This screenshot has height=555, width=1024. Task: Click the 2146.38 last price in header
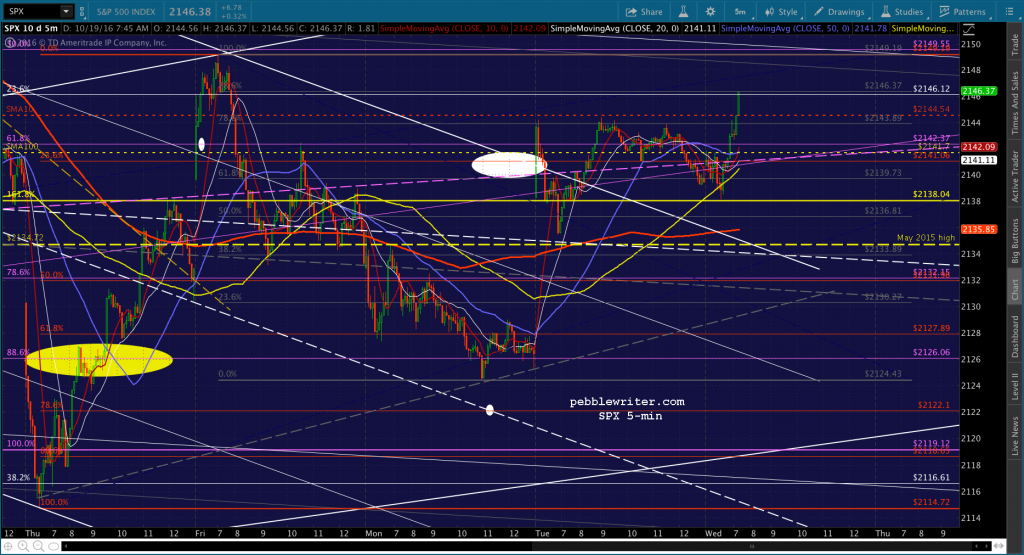tap(190, 12)
